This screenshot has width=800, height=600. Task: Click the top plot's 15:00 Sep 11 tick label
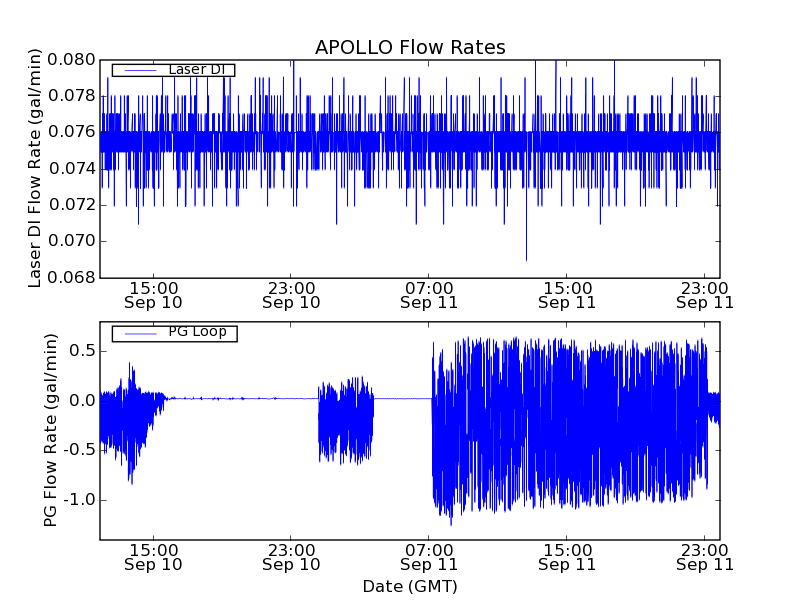pos(567,294)
